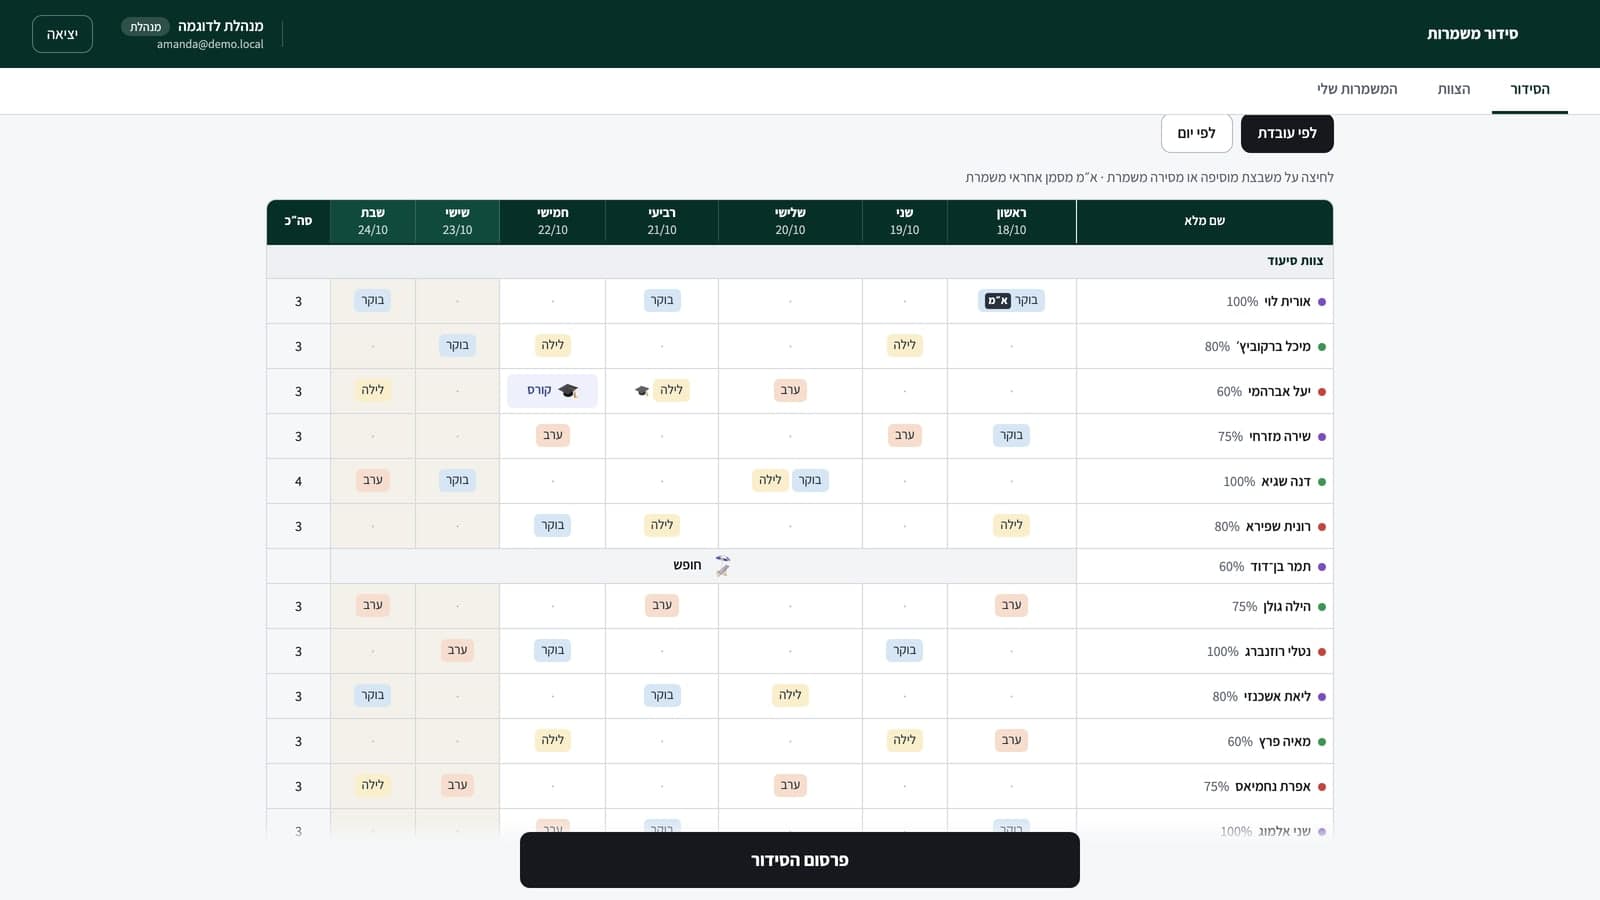1600x900 pixels.
Task: Switch to לפי עובדת view
Action: tap(1287, 133)
